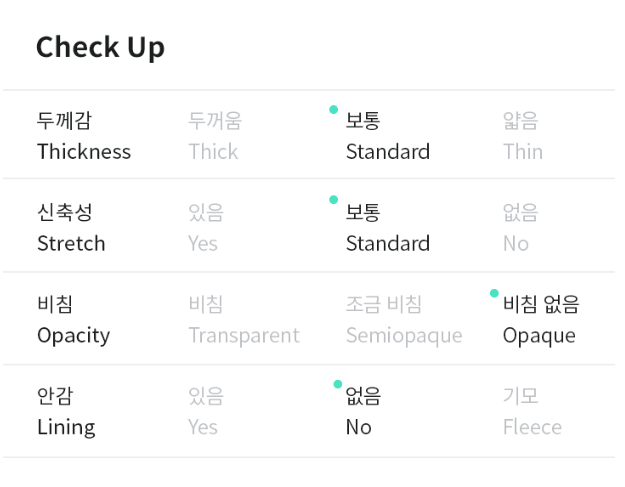The height and width of the screenshot is (487, 625).
Task: Select the Transparent opacity option
Action: point(244,320)
